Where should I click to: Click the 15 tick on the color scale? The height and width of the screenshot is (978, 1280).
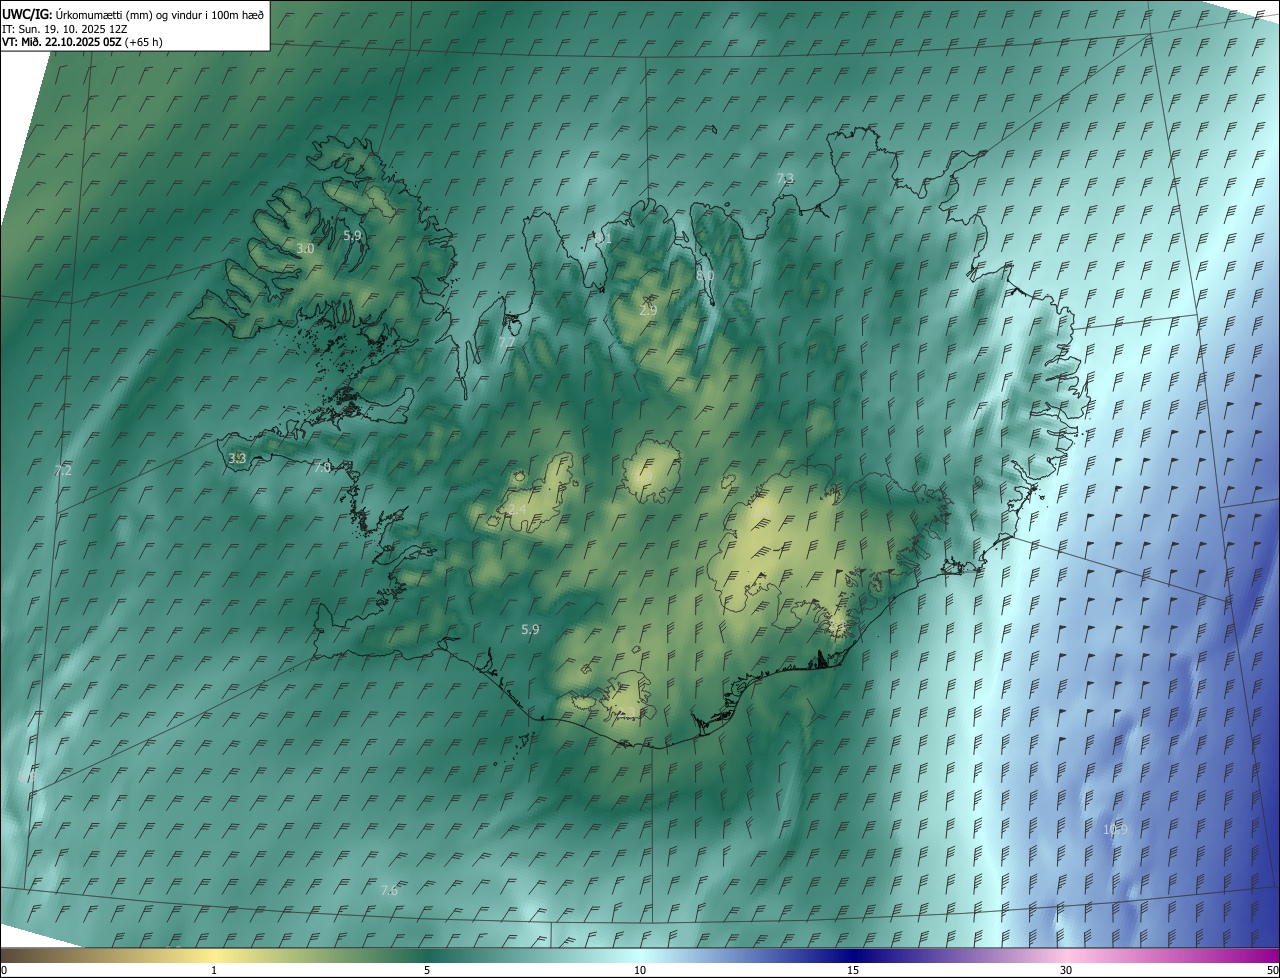(853, 970)
